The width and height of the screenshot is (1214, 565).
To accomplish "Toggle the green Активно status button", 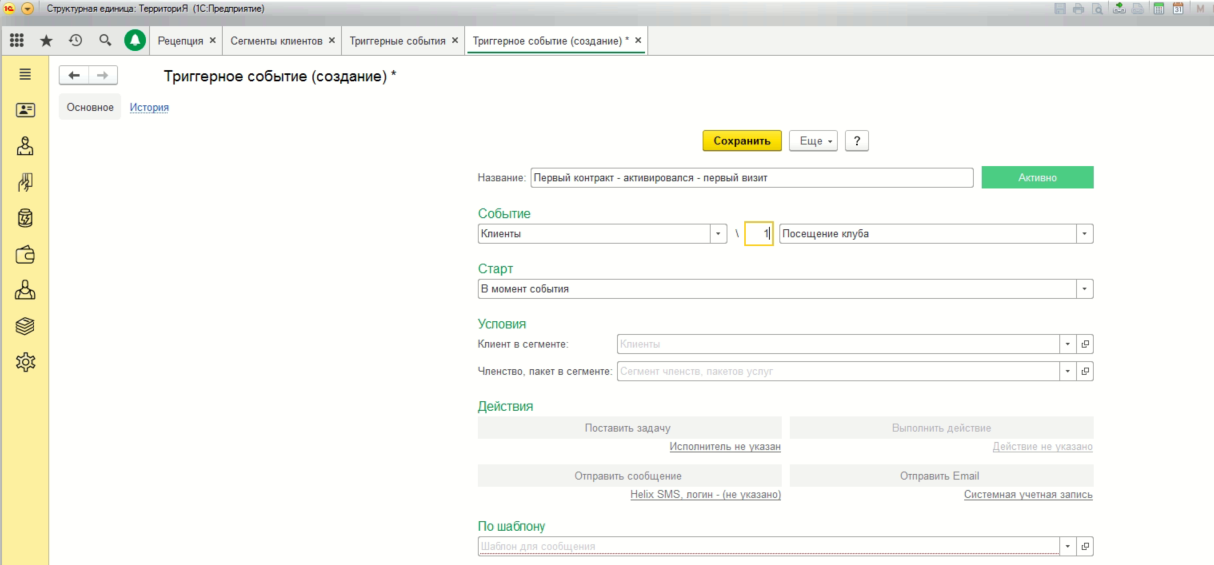I will coord(1037,177).
